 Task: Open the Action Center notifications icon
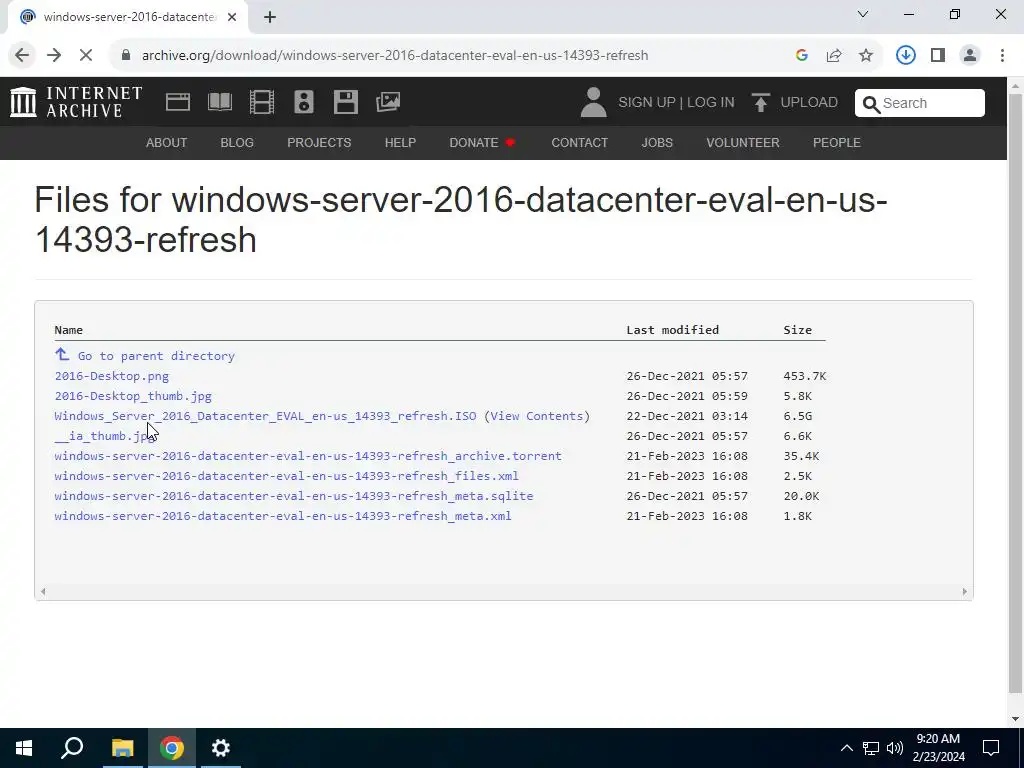click(991, 748)
